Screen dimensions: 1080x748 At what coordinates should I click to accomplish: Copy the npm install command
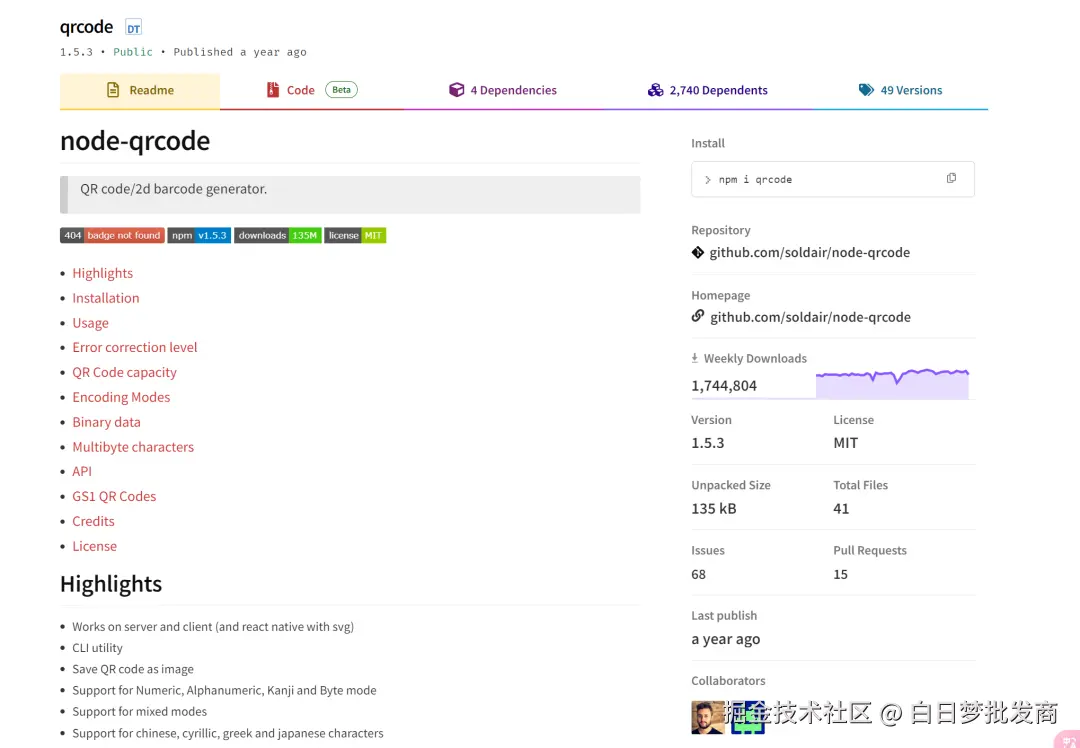[x=951, y=178]
